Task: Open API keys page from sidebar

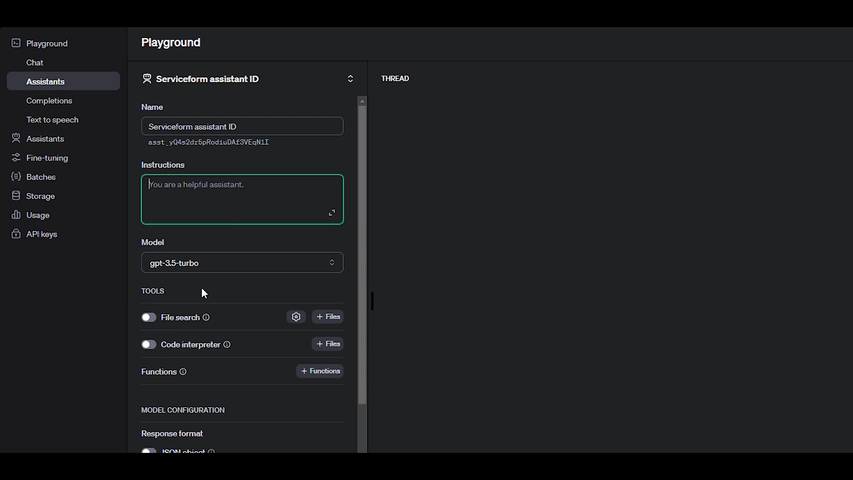Action: [x=41, y=234]
